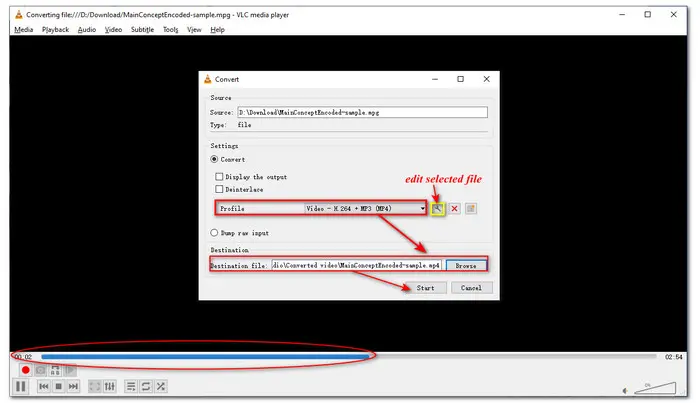Adjust the volume slider
Viewport: 700px width, 403px height.
(x=655, y=388)
